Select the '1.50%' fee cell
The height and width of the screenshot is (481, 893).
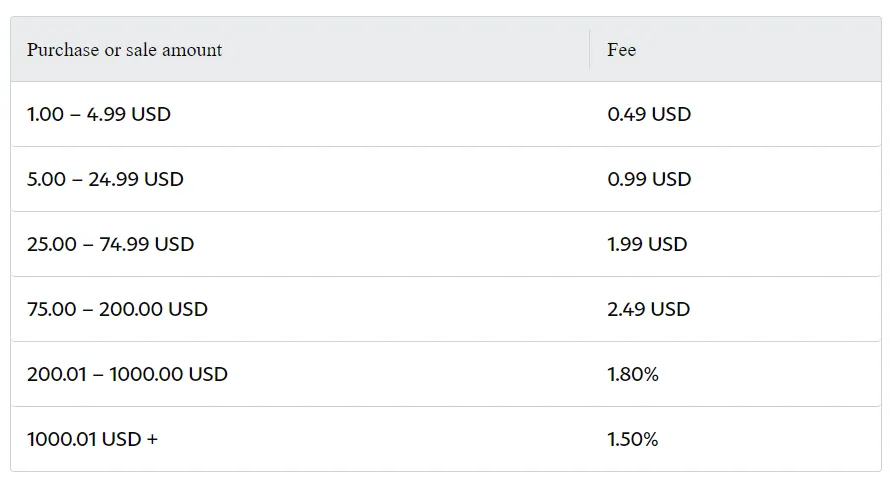735,439
